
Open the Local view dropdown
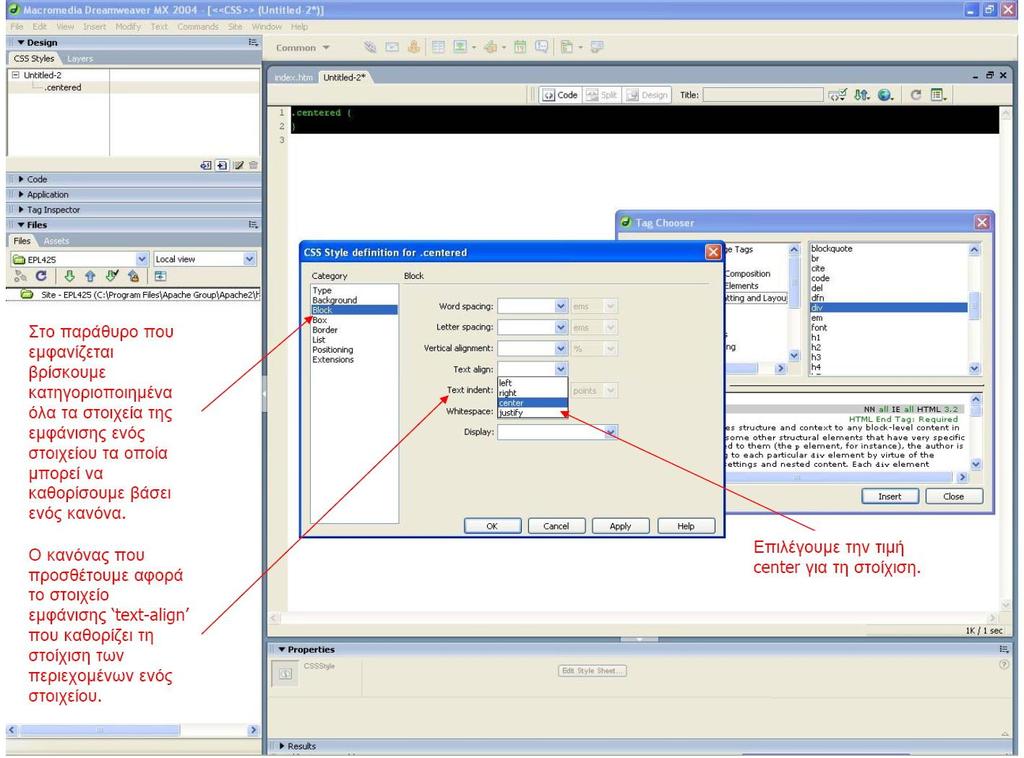(x=249, y=259)
